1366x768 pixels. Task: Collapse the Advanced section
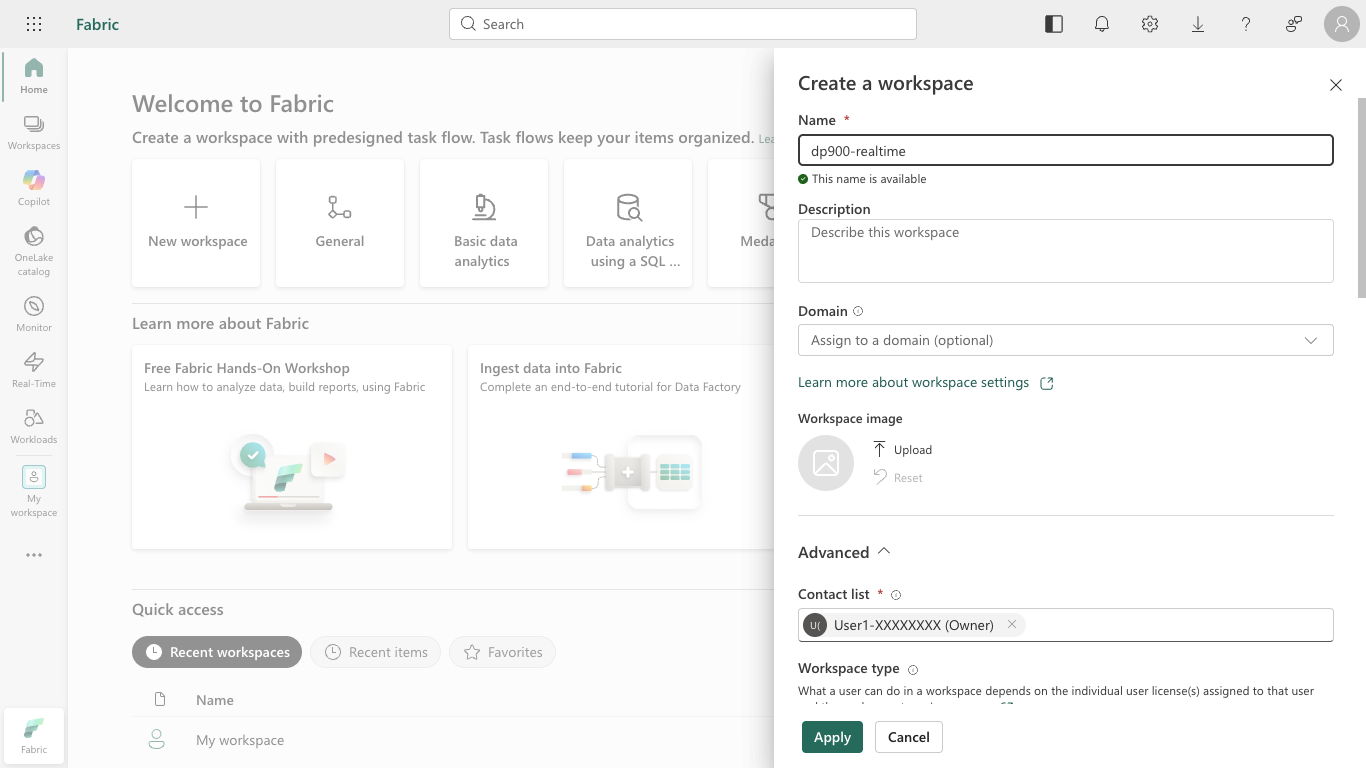point(844,552)
